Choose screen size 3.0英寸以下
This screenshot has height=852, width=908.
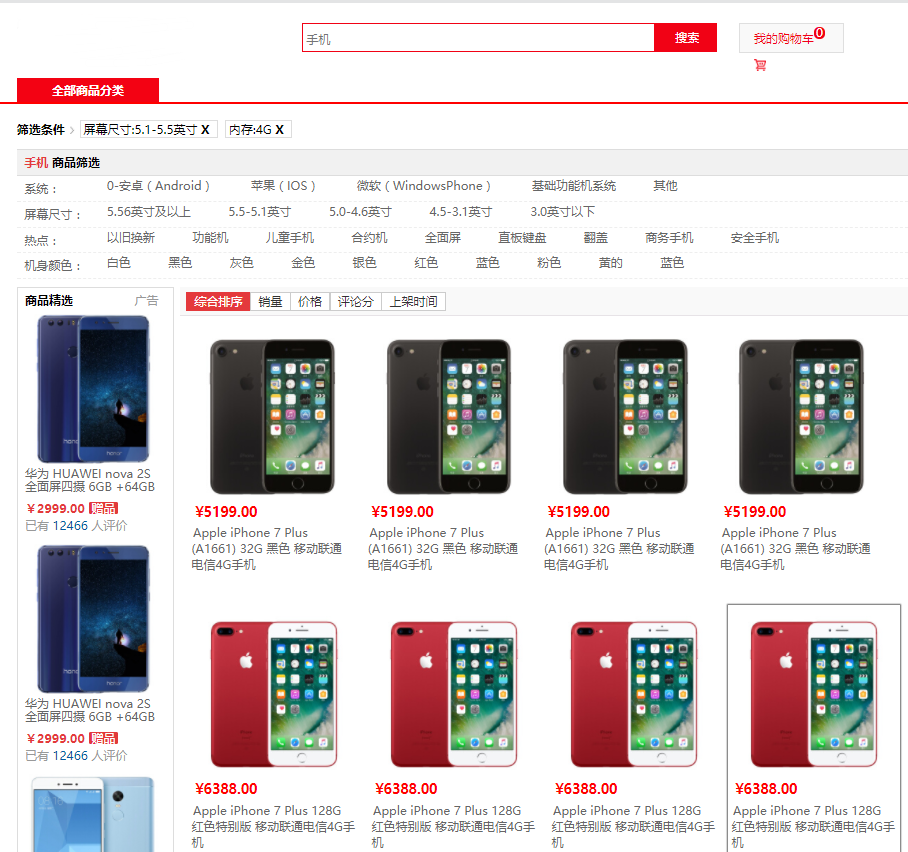[x=562, y=212]
